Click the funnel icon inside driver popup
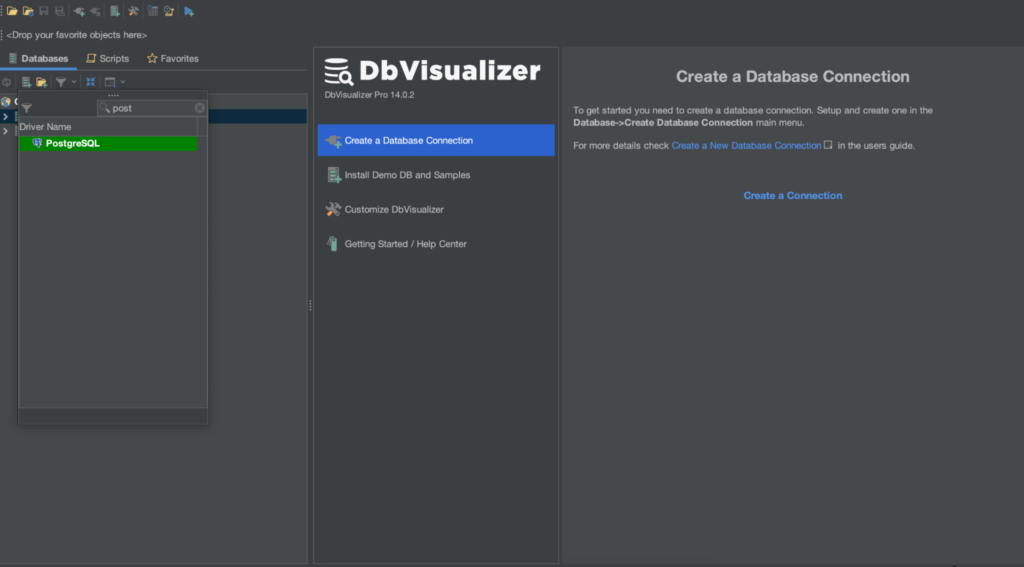This screenshot has height=567, width=1024. [x=27, y=108]
